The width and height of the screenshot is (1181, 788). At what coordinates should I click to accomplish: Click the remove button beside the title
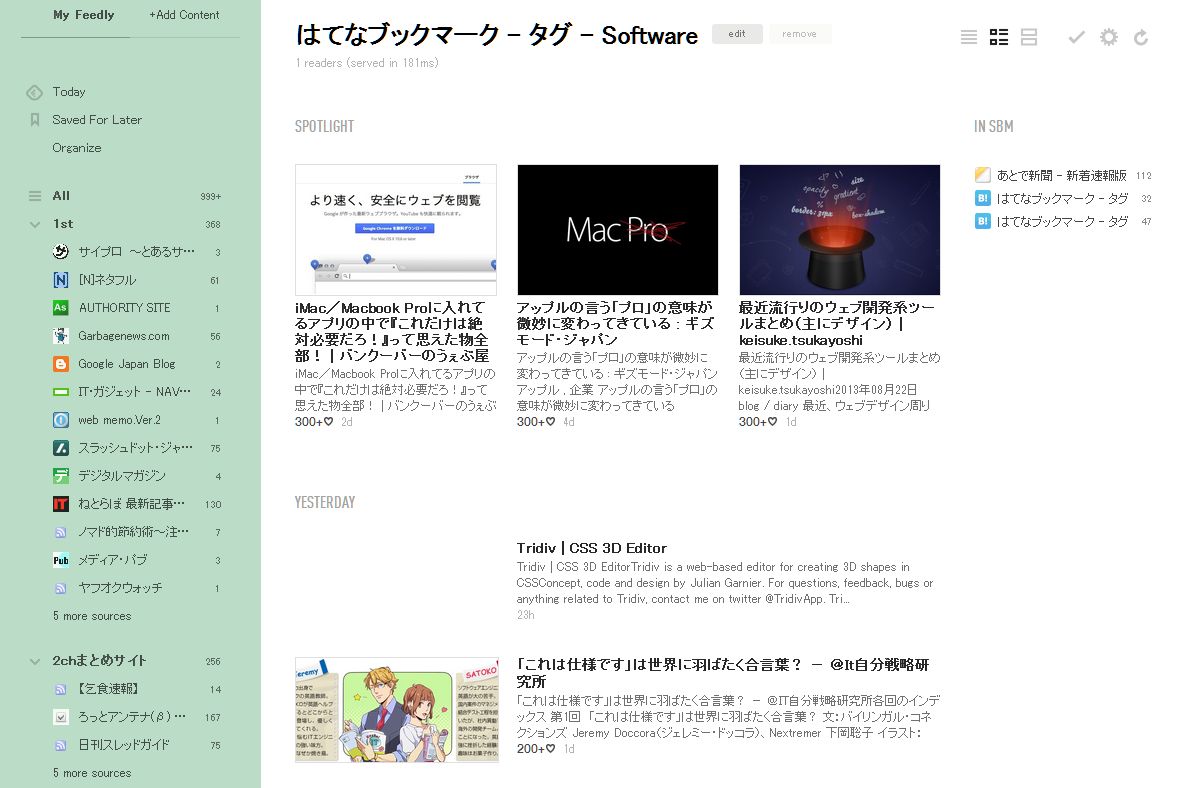point(799,34)
